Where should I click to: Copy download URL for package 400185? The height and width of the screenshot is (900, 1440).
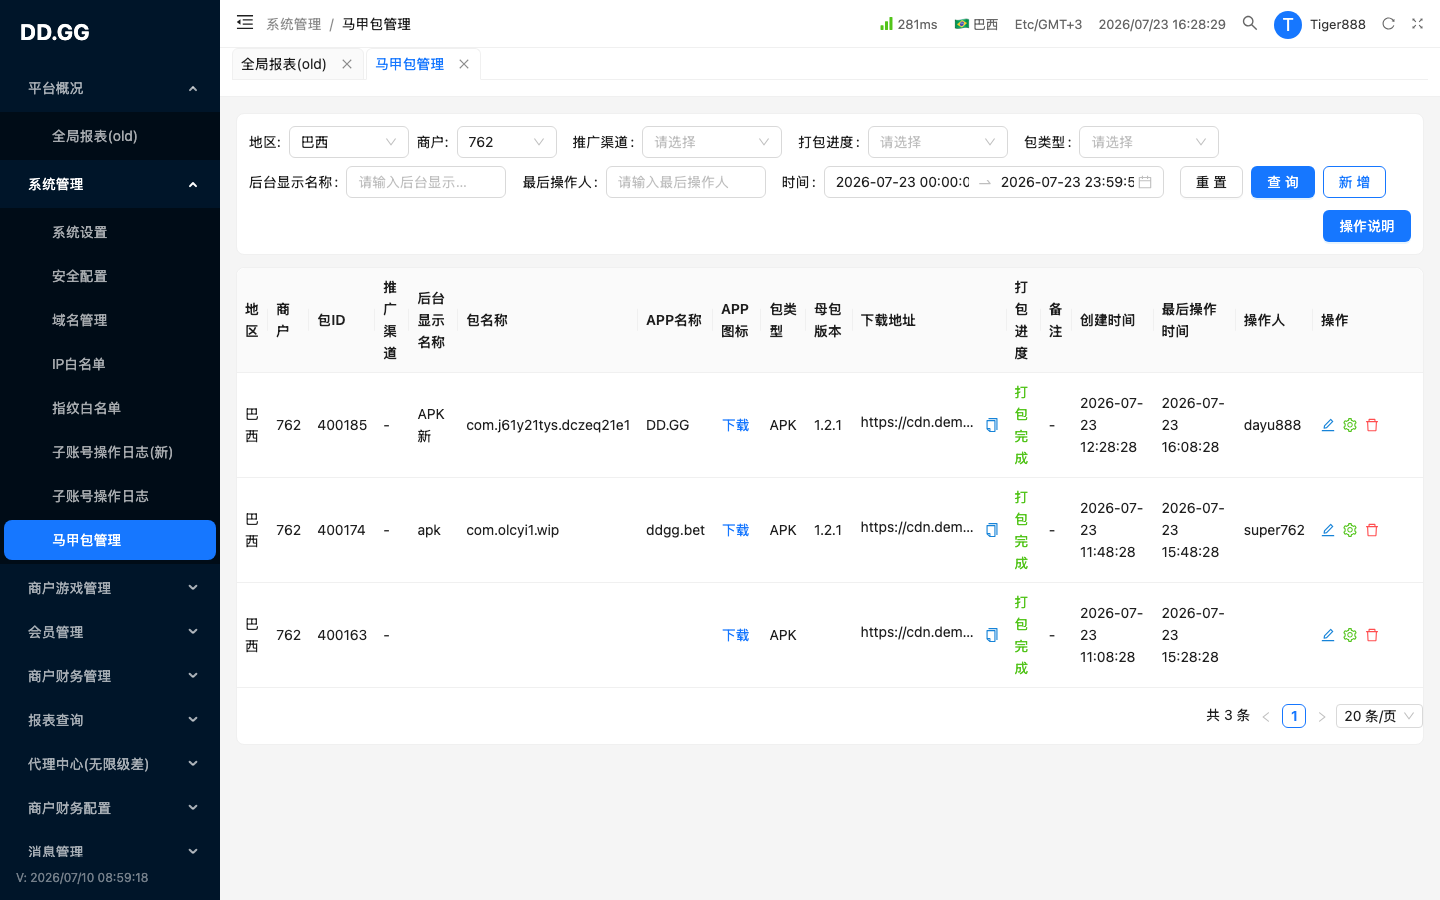coord(992,425)
